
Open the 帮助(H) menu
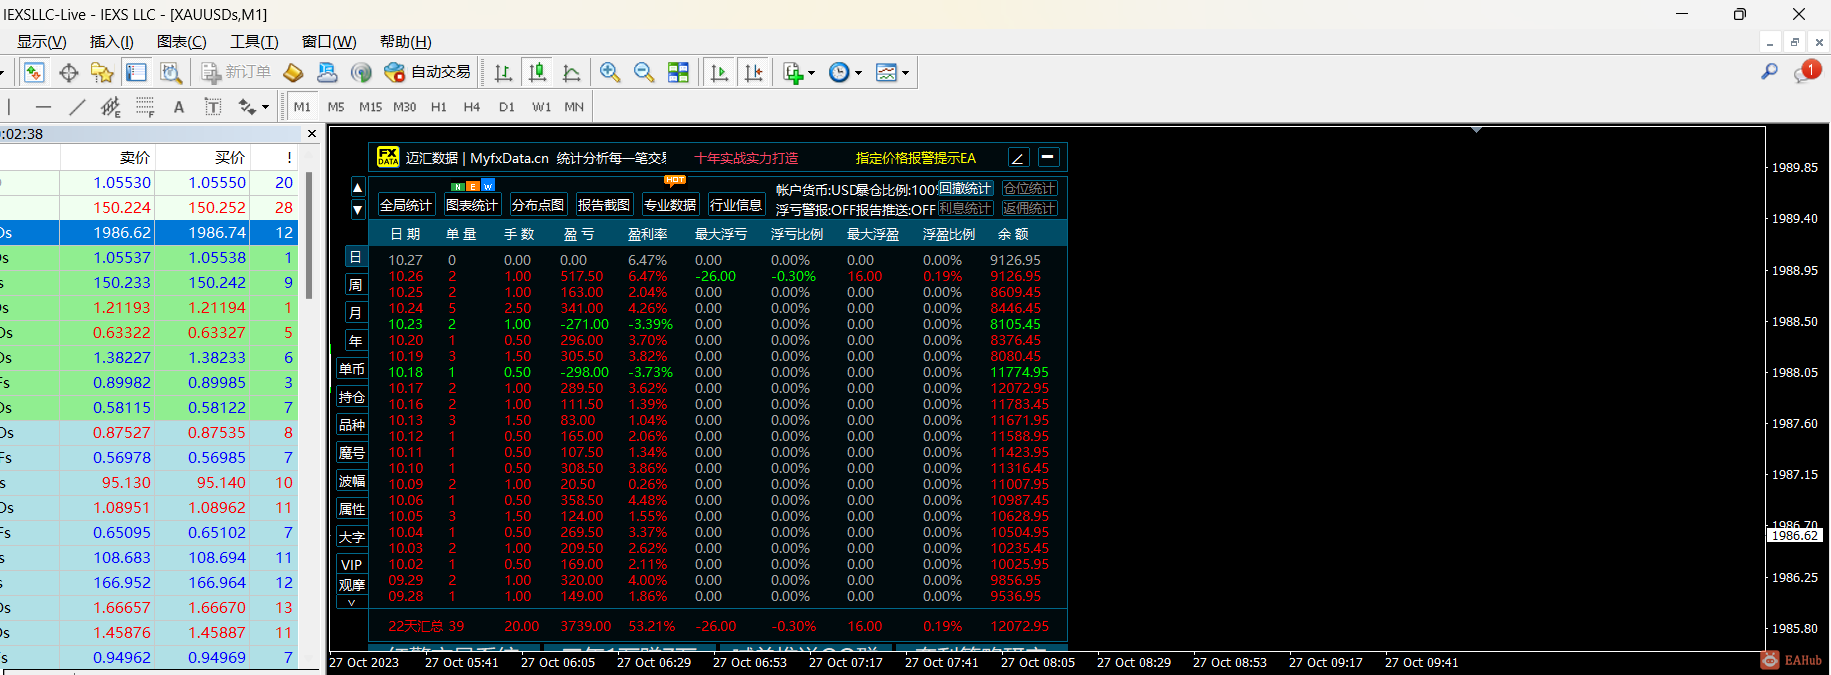pos(405,42)
